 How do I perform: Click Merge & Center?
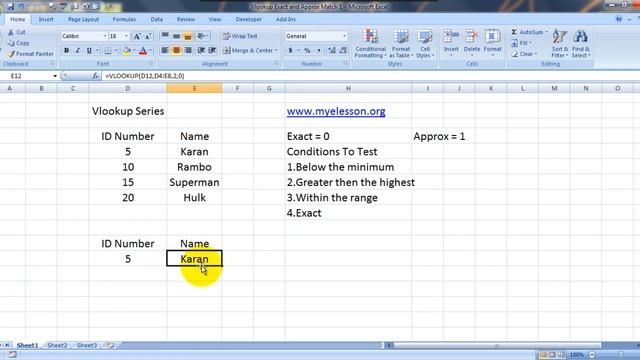pos(248,51)
